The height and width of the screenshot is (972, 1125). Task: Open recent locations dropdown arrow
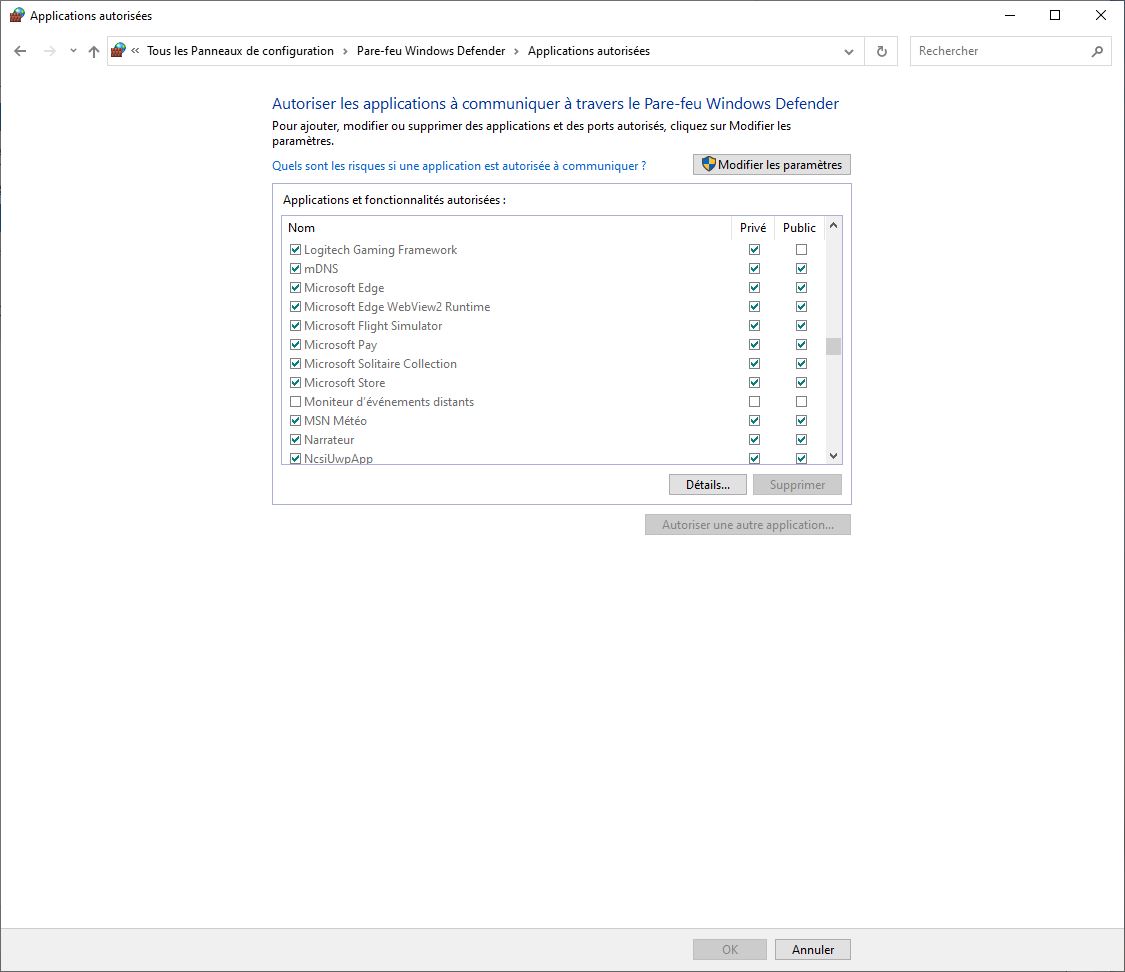click(73, 51)
